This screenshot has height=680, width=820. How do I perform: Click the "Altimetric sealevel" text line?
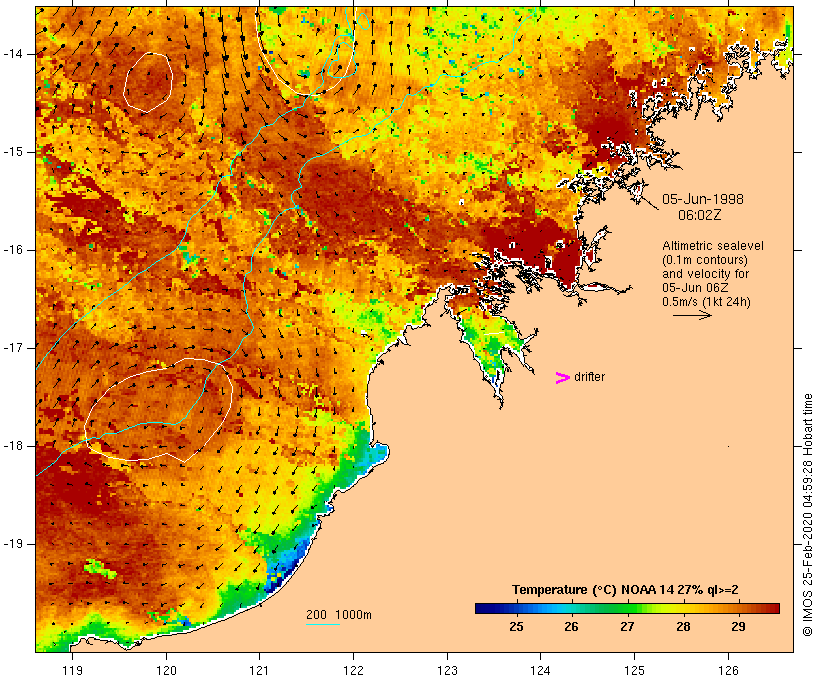coord(713,246)
